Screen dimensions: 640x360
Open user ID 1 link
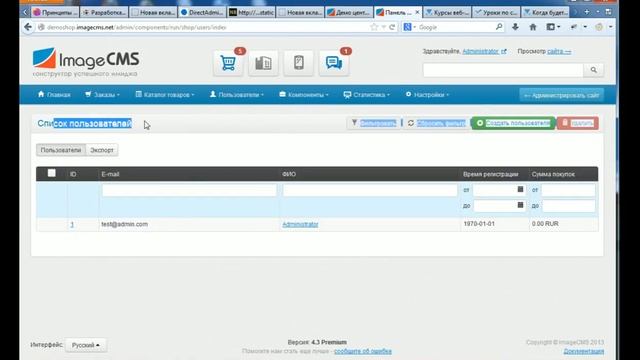[72, 224]
